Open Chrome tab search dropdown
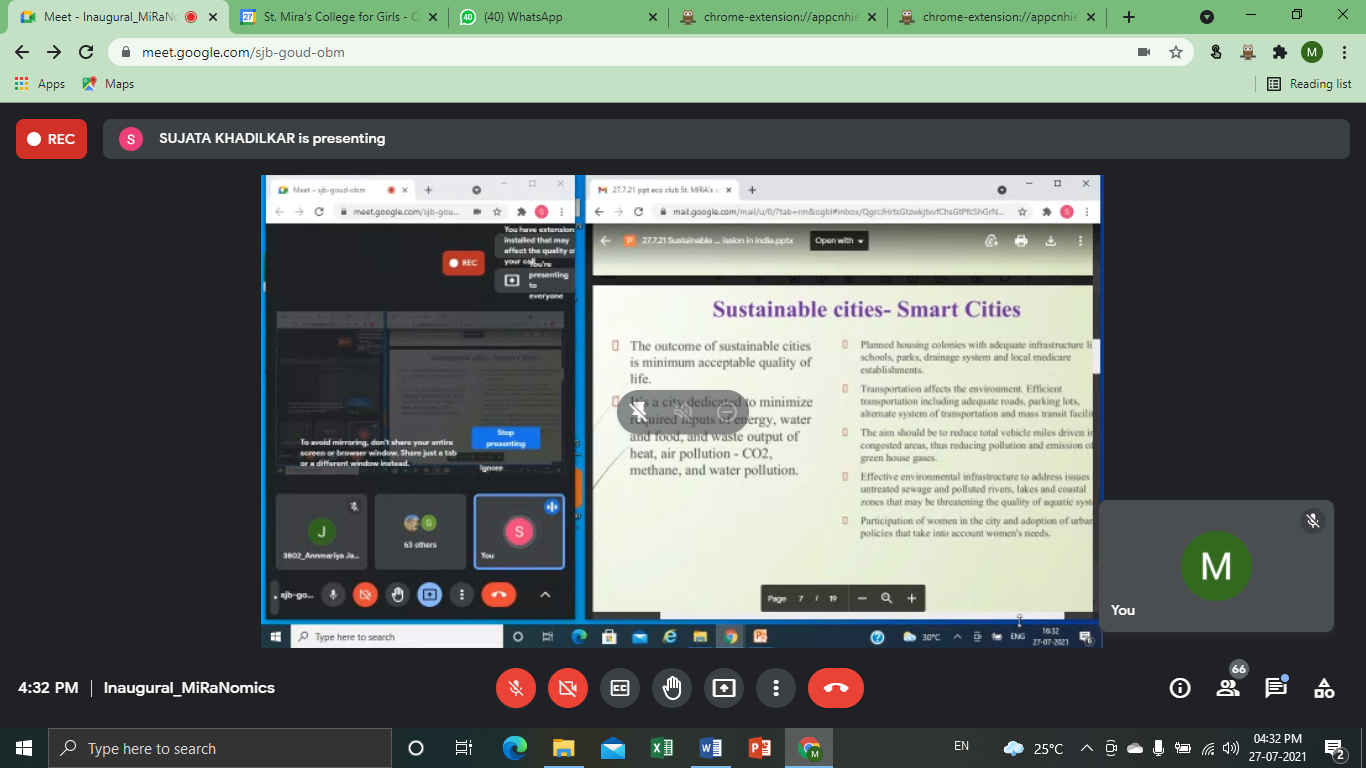Image resolution: width=1366 pixels, height=768 pixels. [1207, 17]
